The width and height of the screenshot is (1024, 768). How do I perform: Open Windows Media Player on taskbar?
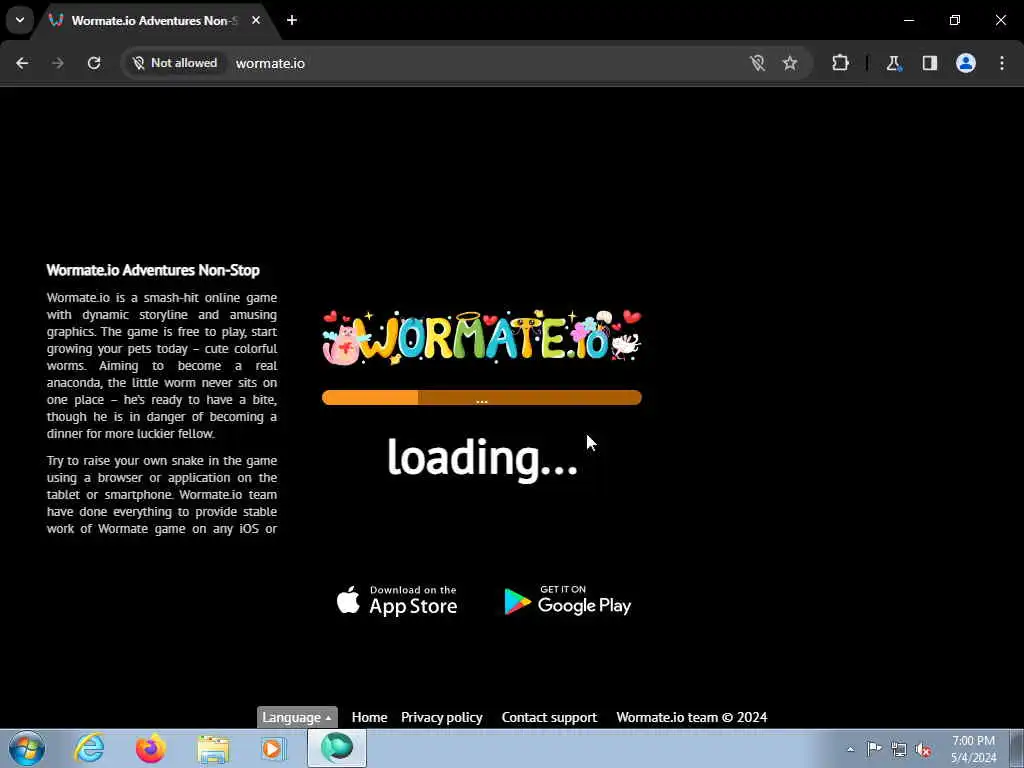(x=273, y=749)
